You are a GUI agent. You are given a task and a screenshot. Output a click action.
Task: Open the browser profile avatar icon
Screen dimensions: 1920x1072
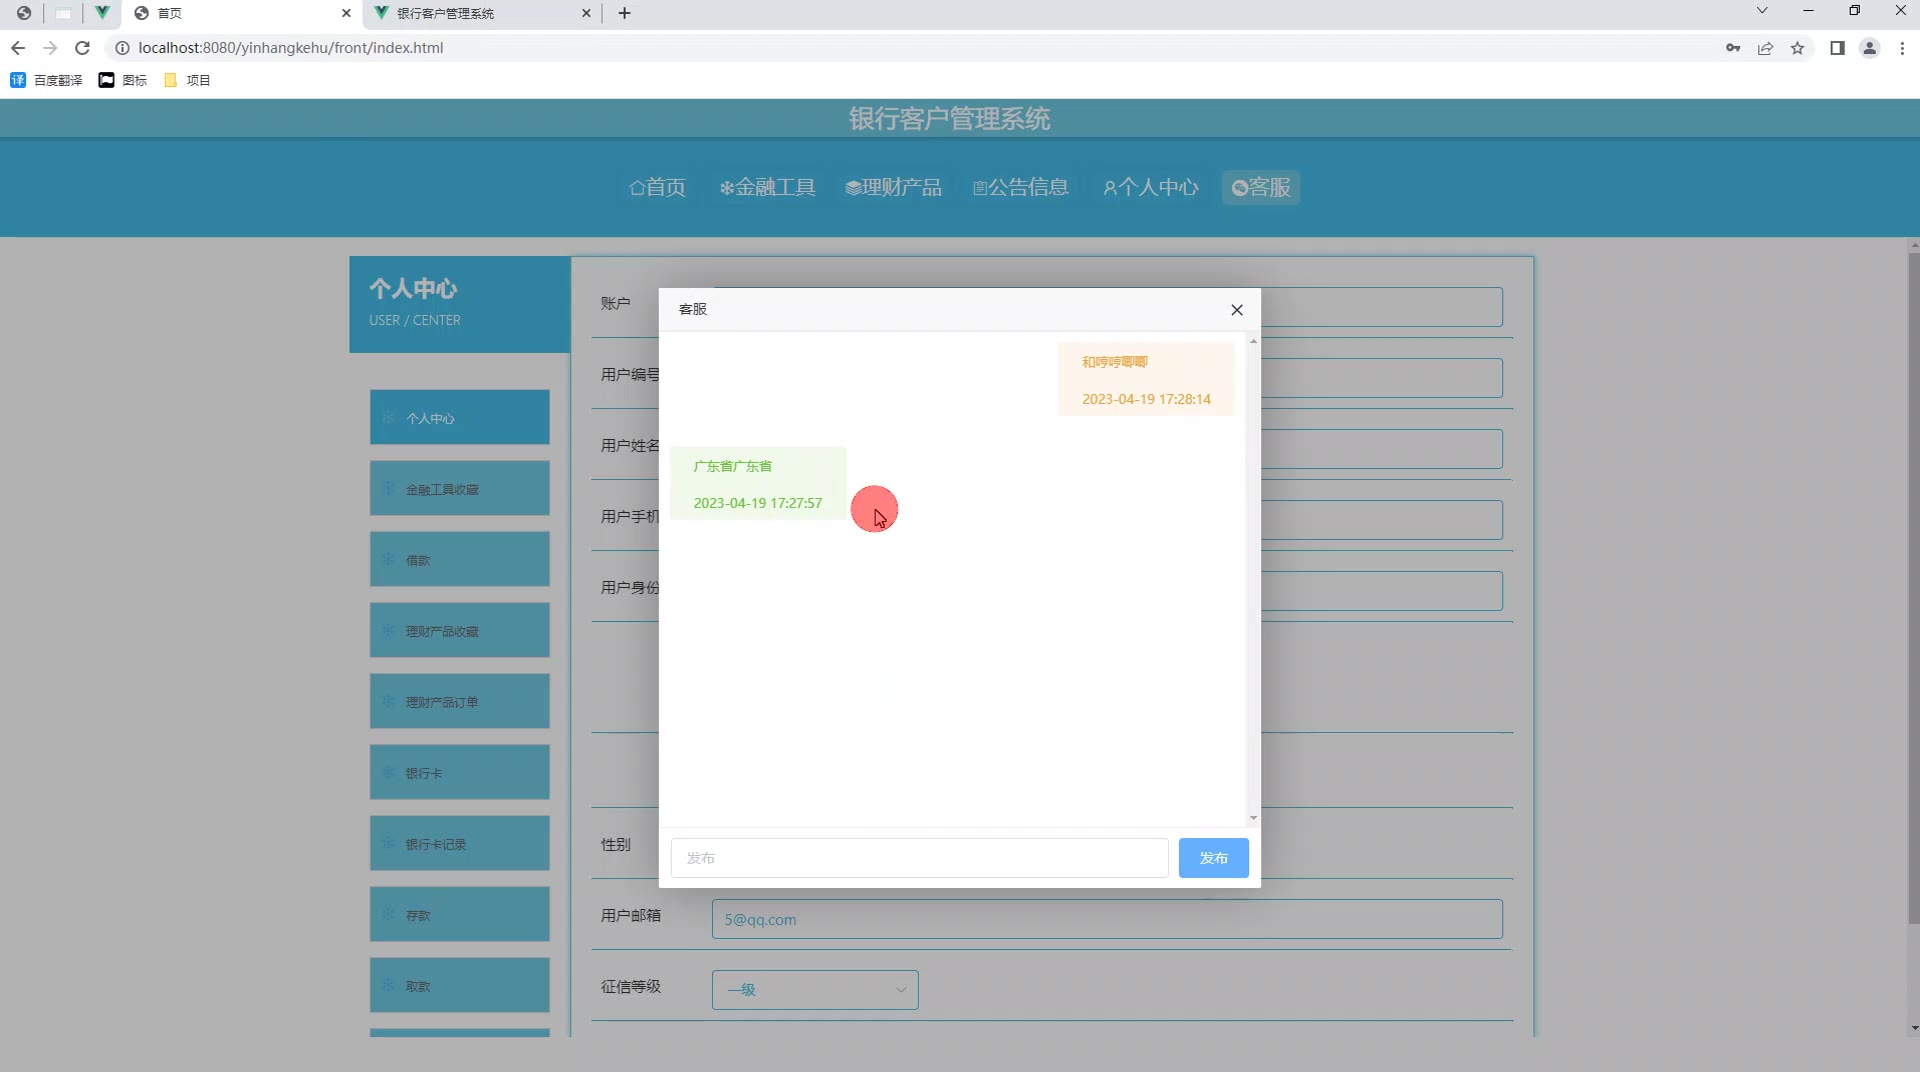click(1869, 48)
